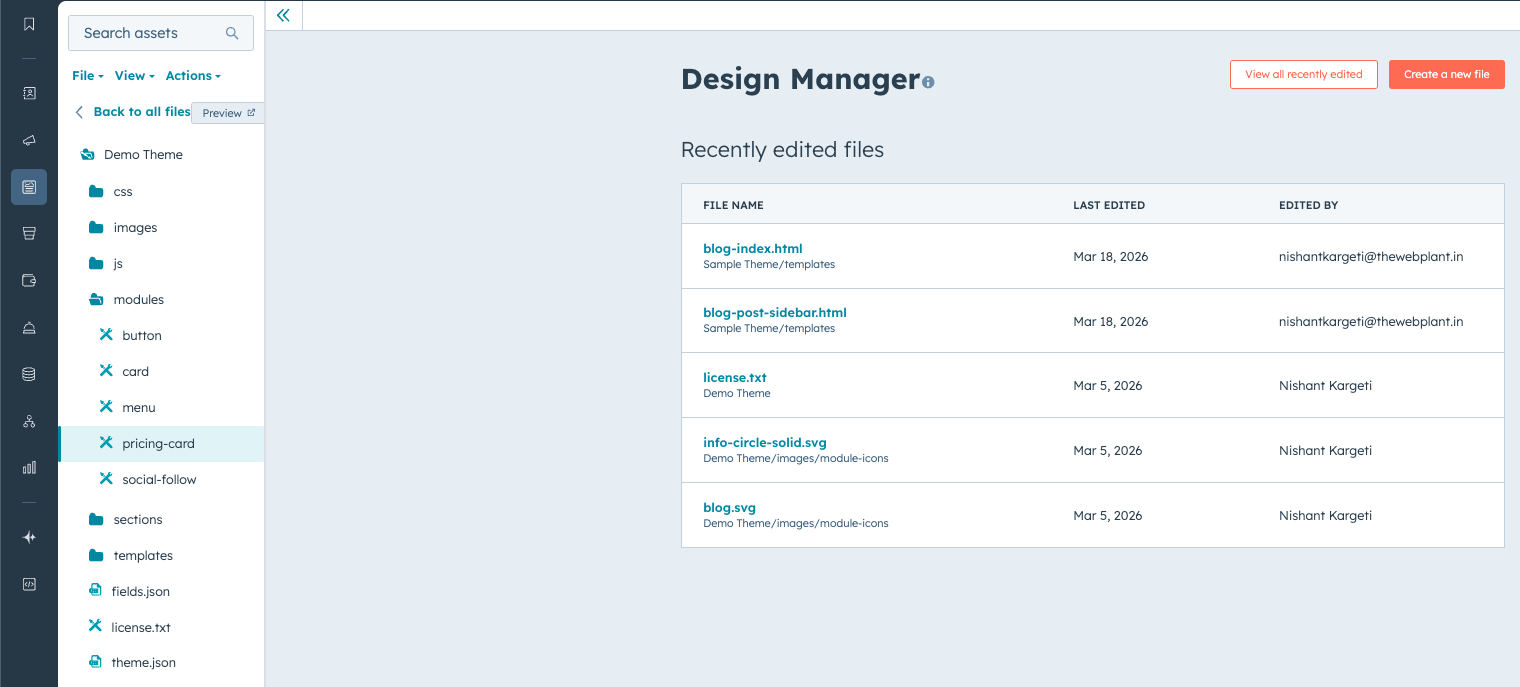Viewport: 1520px width, 687px height.
Task: Open the View dropdown menu
Action: click(135, 76)
